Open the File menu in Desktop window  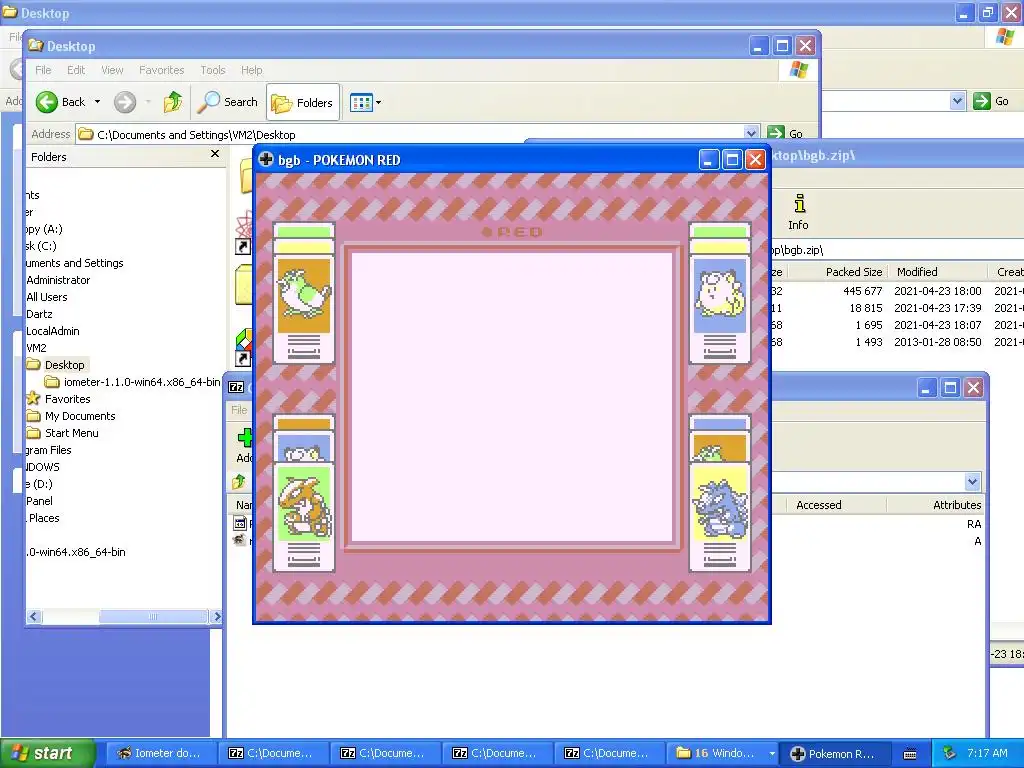(x=43, y=70)
